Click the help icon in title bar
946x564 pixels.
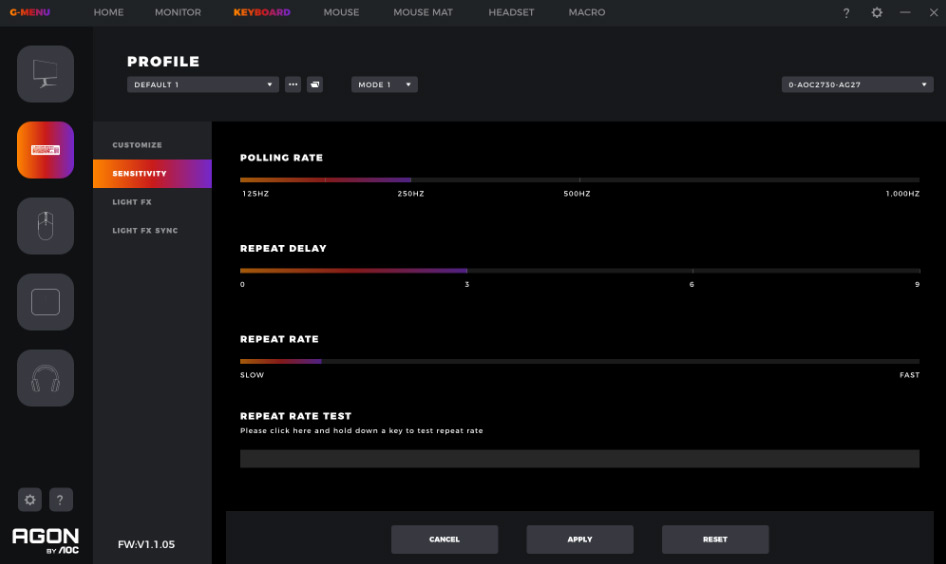coord(846,13)
